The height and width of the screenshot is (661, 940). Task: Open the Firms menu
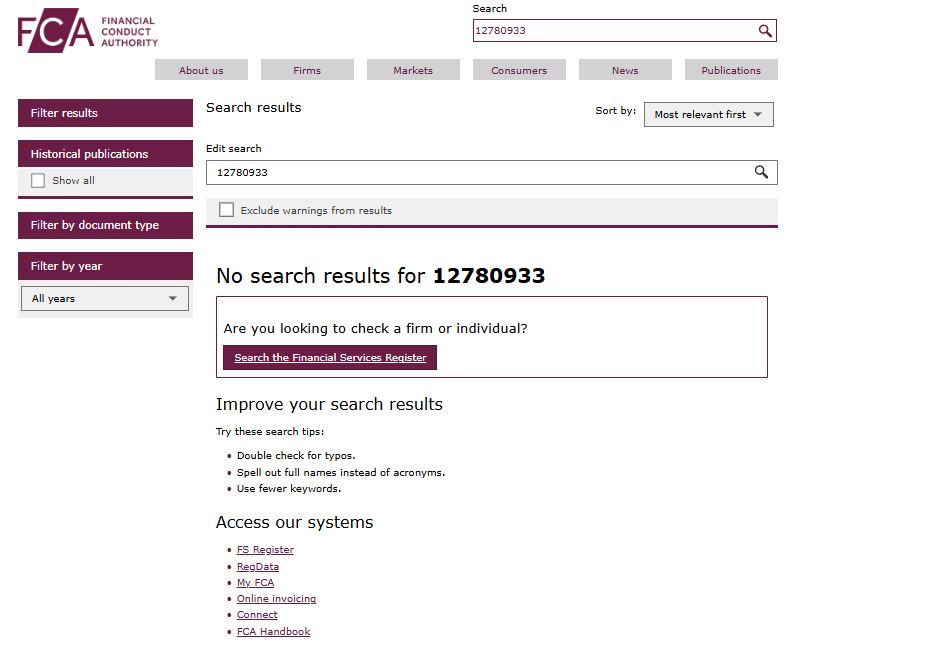[x=307, y=70]
